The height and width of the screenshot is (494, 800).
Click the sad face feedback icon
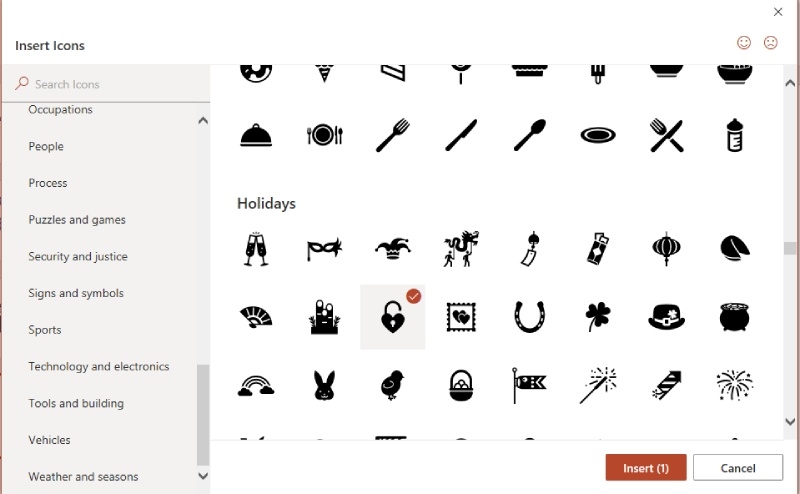[x=770, y=43]
